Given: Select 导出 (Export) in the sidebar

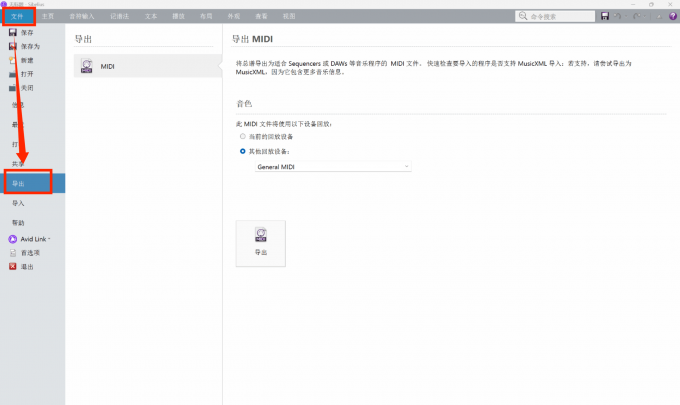Looking at the screenshot, I should tap(33, 183).
